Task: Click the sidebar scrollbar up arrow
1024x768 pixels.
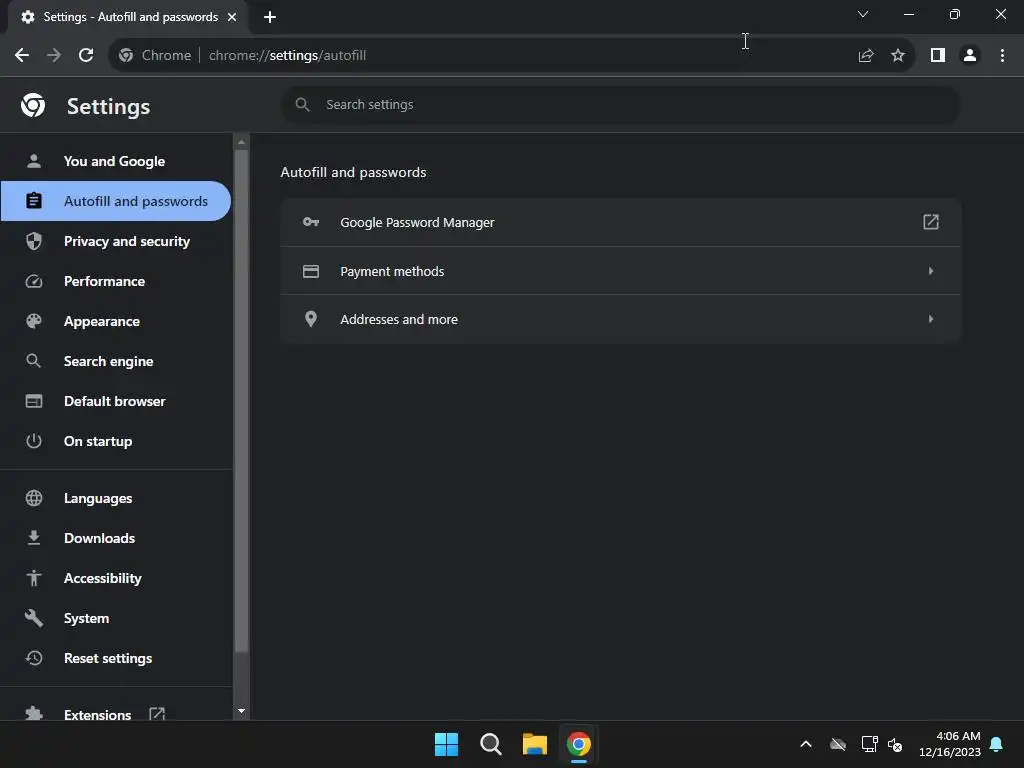Action: (242, 142)
